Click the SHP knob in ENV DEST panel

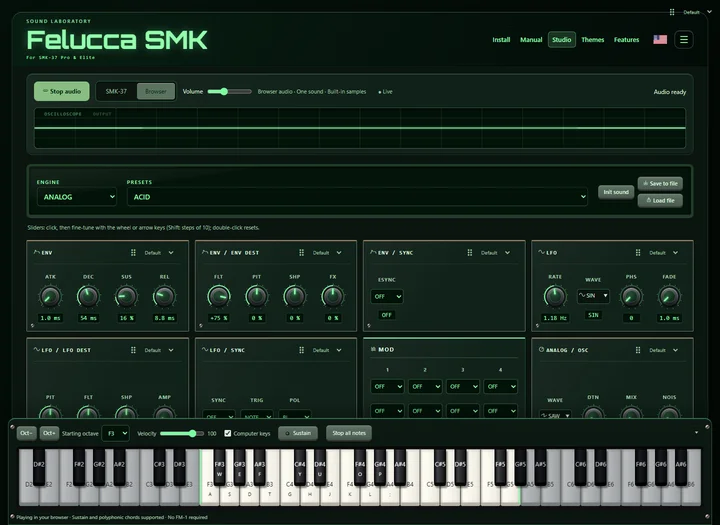[x=295, y=297]
